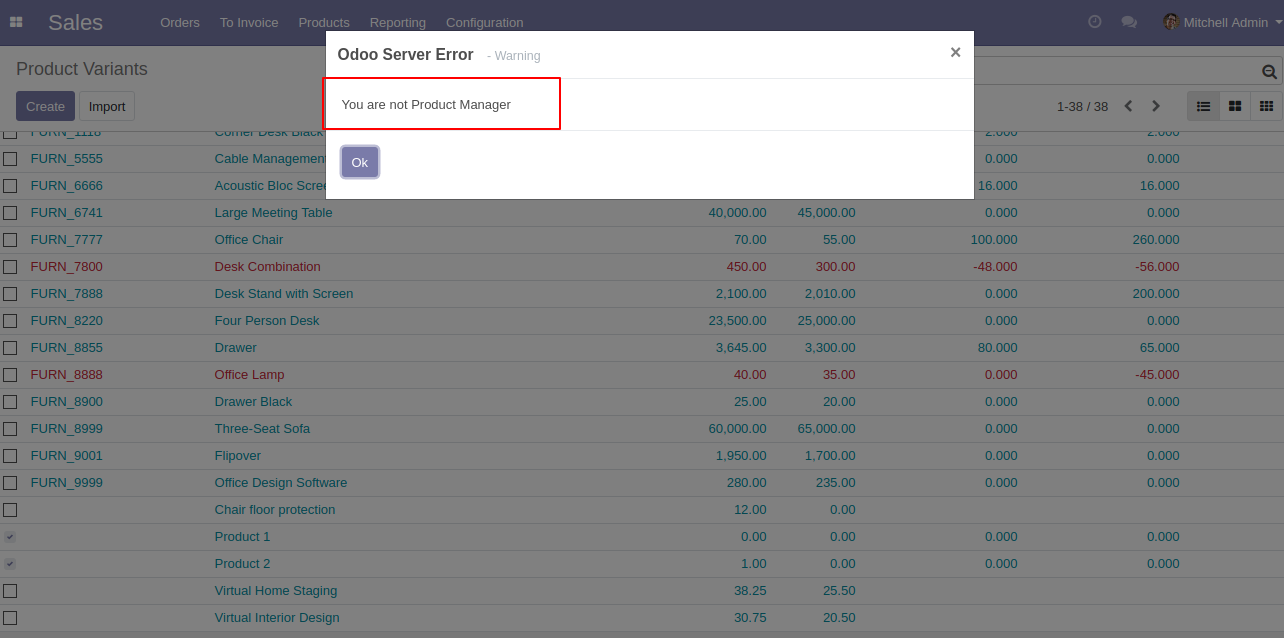The image size is (1284, 638).
Task: Open the Four Person Desk product
Action: (267, 320)
